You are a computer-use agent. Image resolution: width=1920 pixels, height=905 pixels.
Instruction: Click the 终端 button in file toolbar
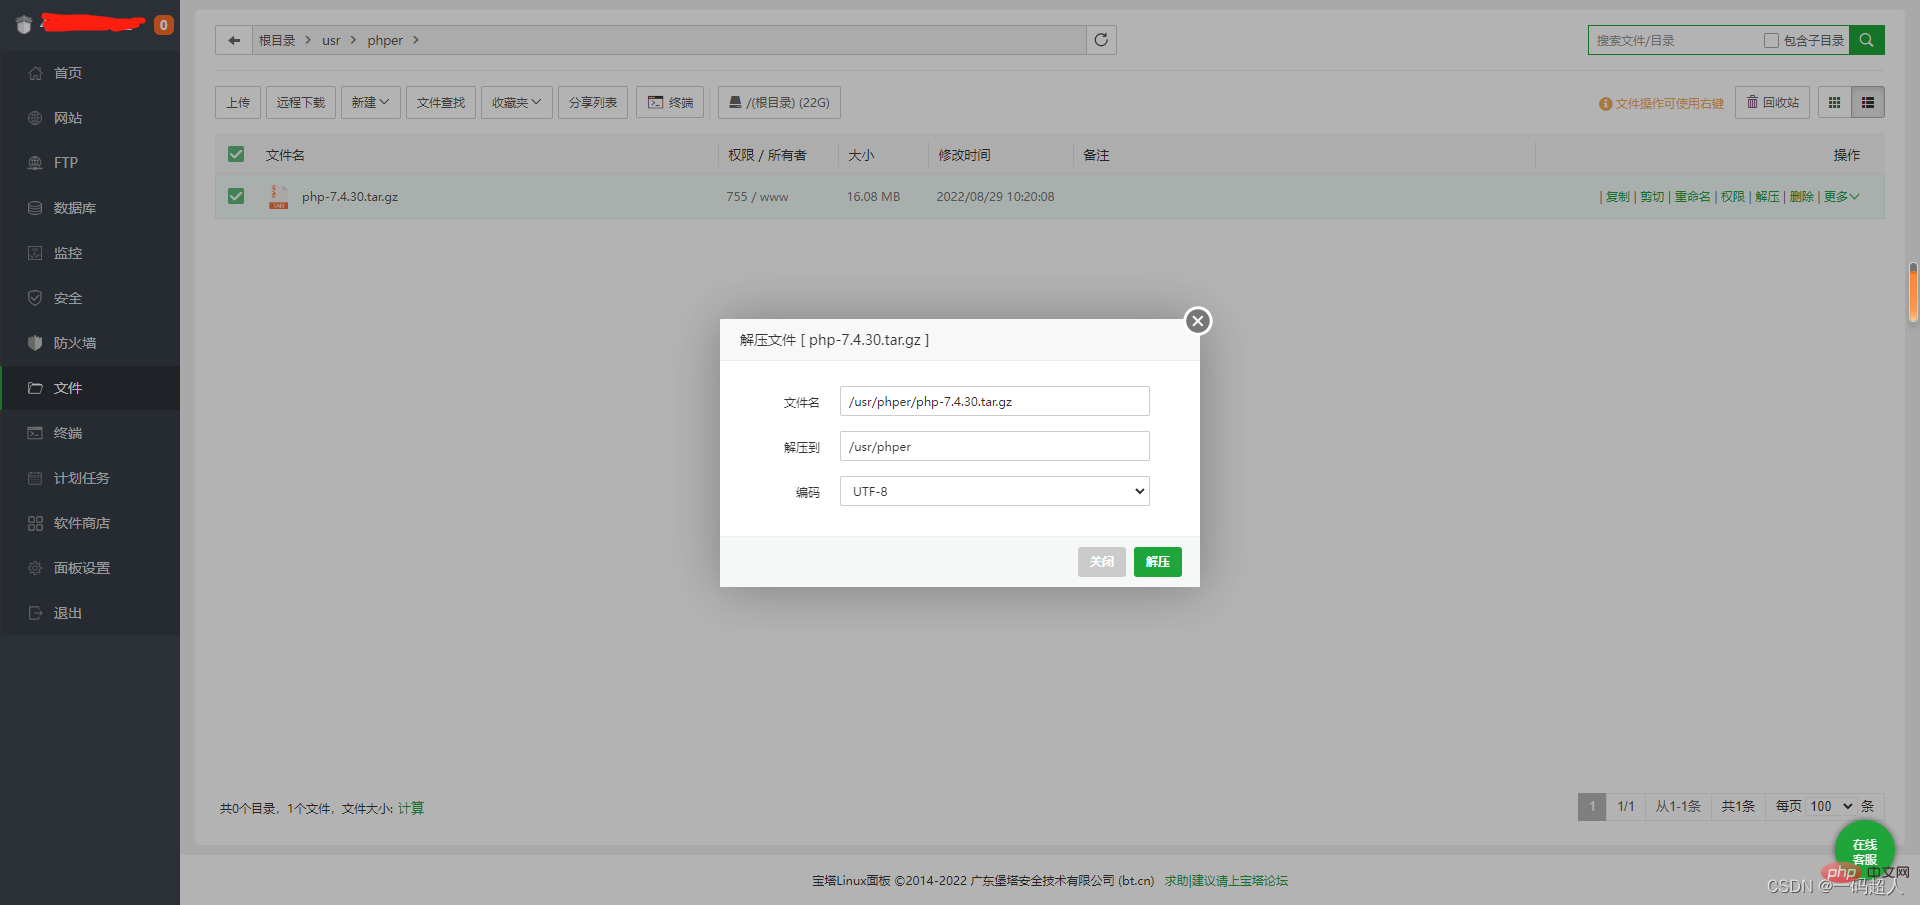(x=670, y=102)
